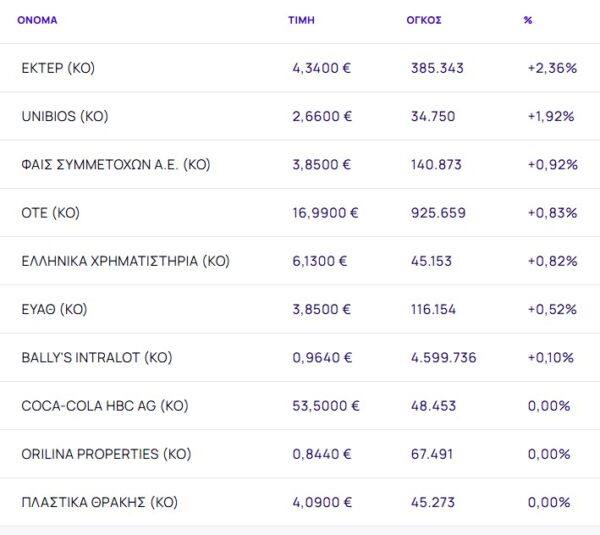This screenshot has height=535, width=600.
Task: Click the +0,82% change for ΕΛΛΗΝΙΚΑ ΧΡΗΜΑΤΙΣΤΗΡΙΑ
Action: 552,261
